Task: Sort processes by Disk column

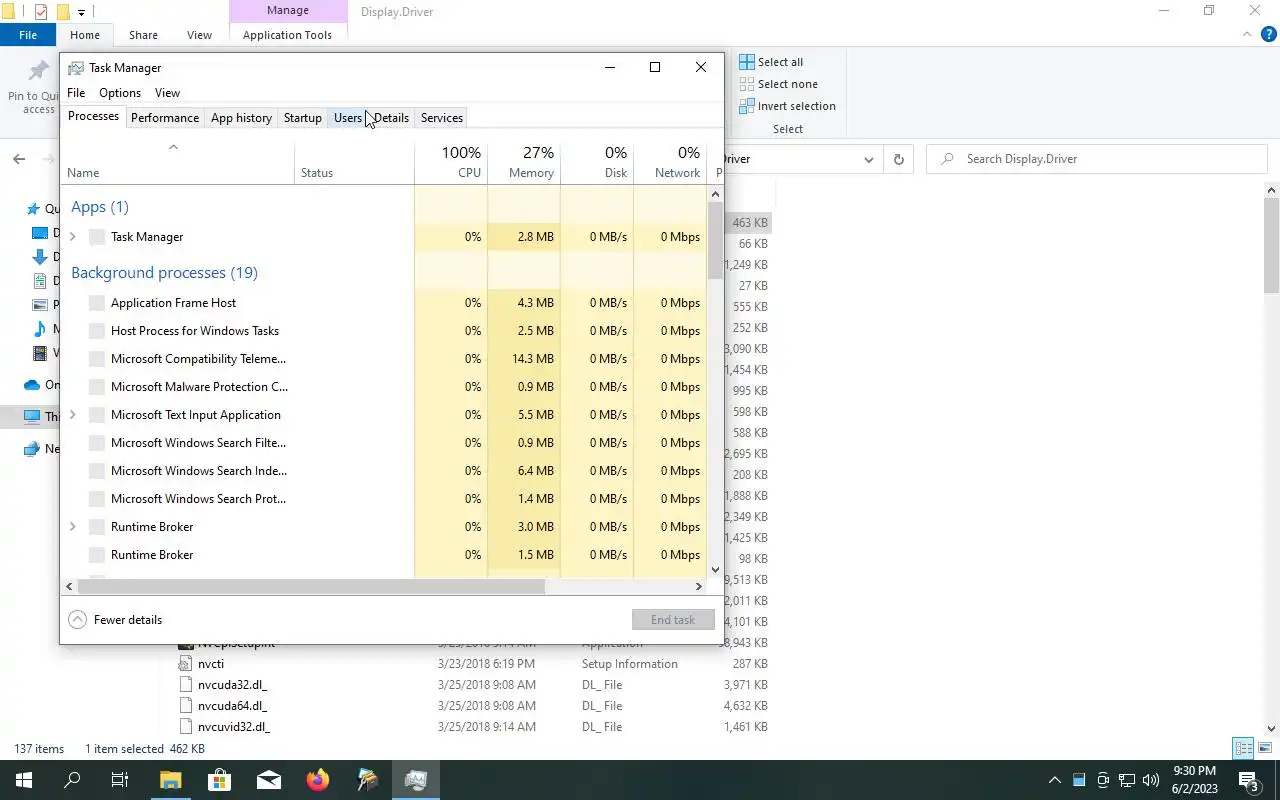Action: coord(597,162)
